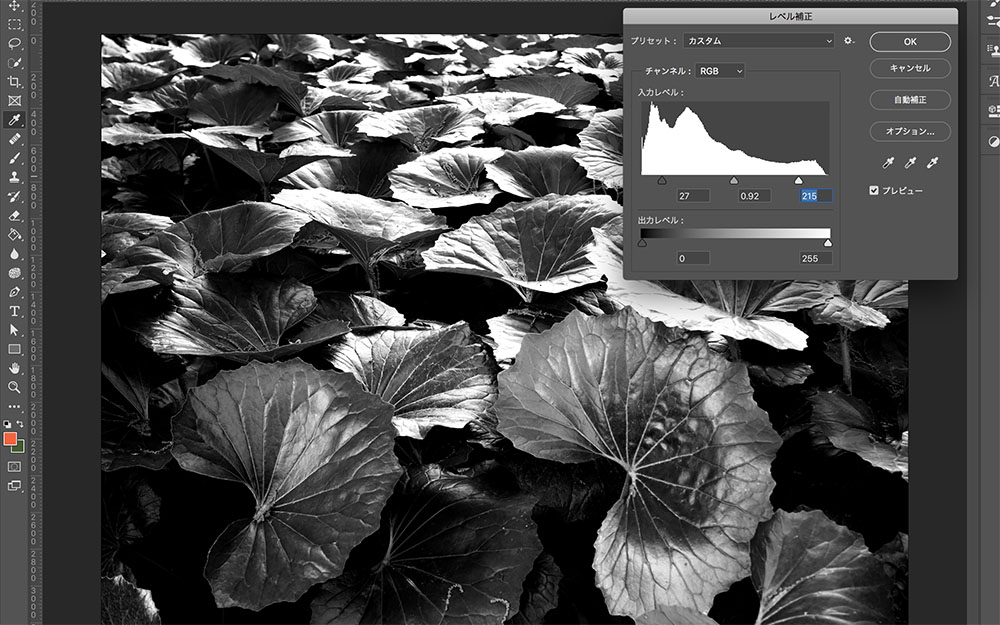
Task: Expand the チャンネル RGB dropdown
Action: 720,71
